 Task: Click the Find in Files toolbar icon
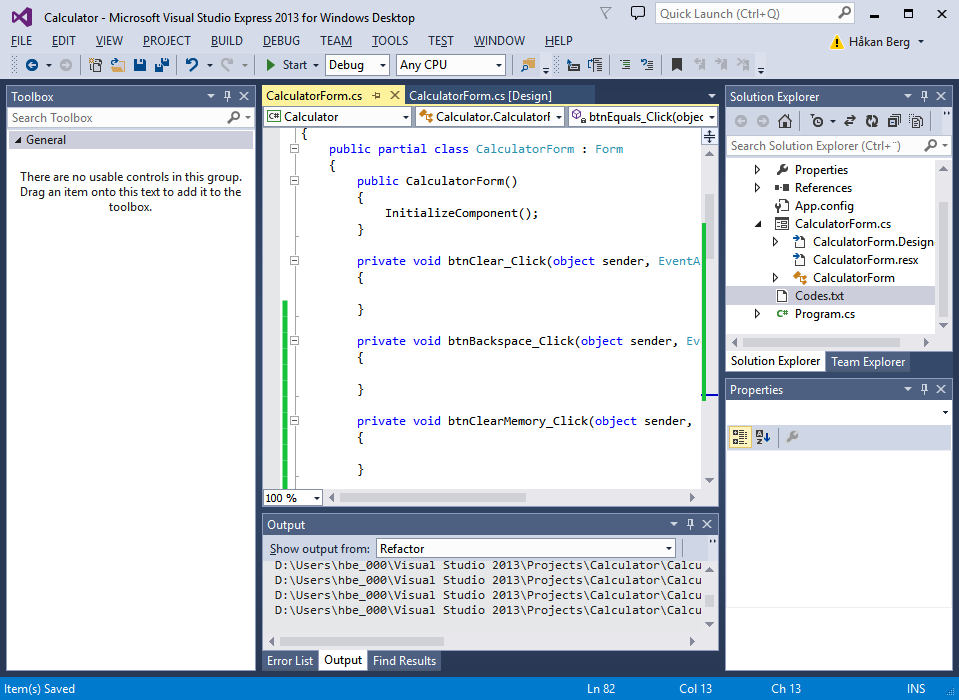(527, 65)
